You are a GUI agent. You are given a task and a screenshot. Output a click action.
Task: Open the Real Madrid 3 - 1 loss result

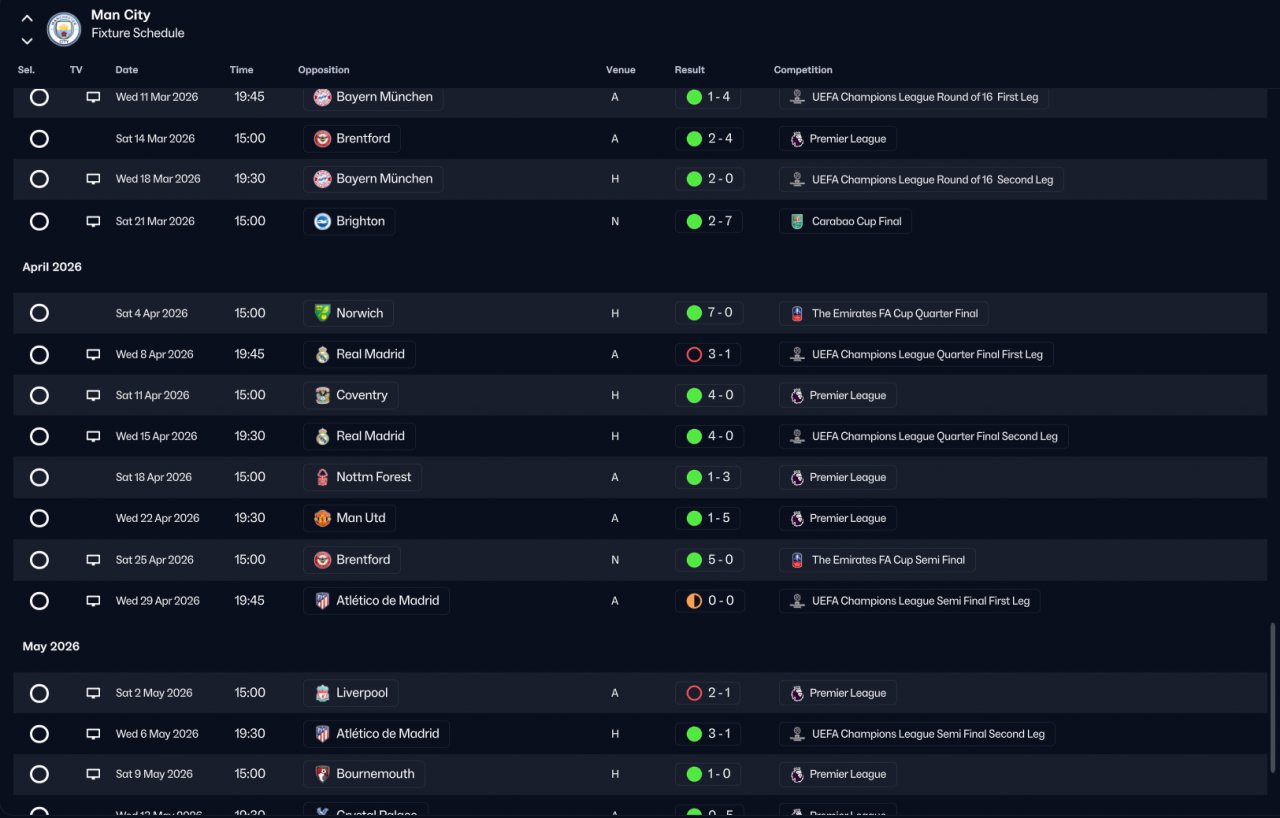[x=710, y=354]
